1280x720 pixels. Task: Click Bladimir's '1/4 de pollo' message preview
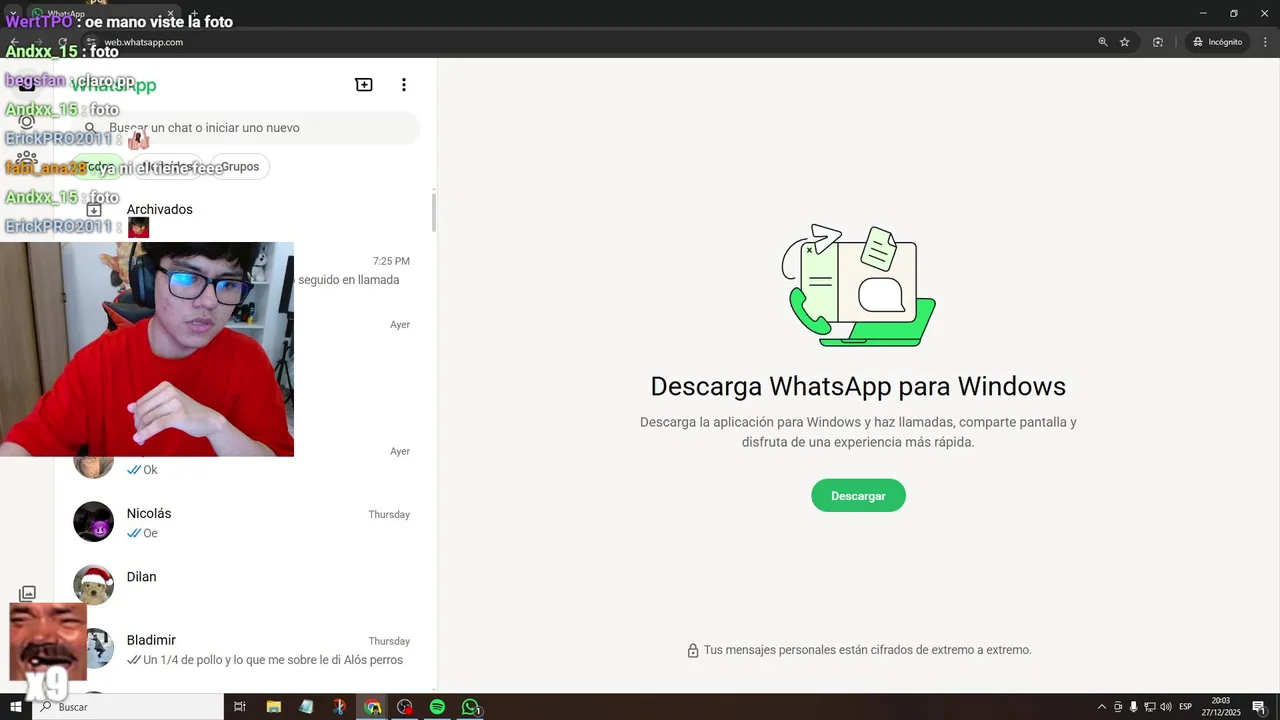(273, 660)
